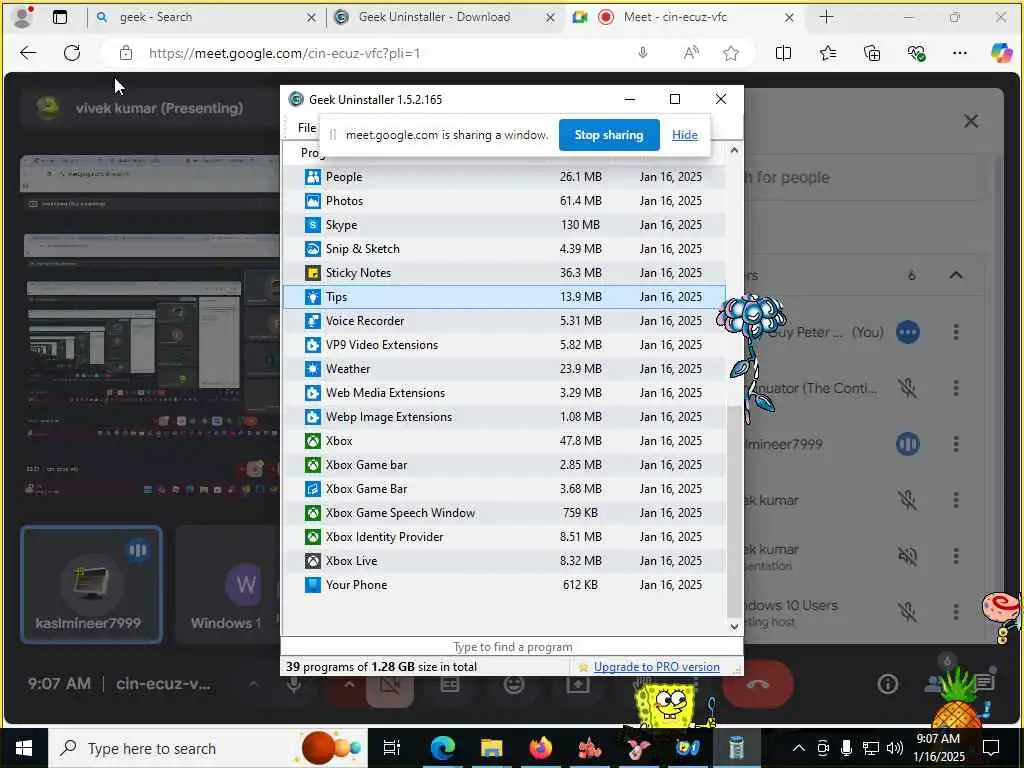The height and width of the screenshot is (768, 1024).
Task: Select the Voice Recorder icon
Action: (313, 321)
